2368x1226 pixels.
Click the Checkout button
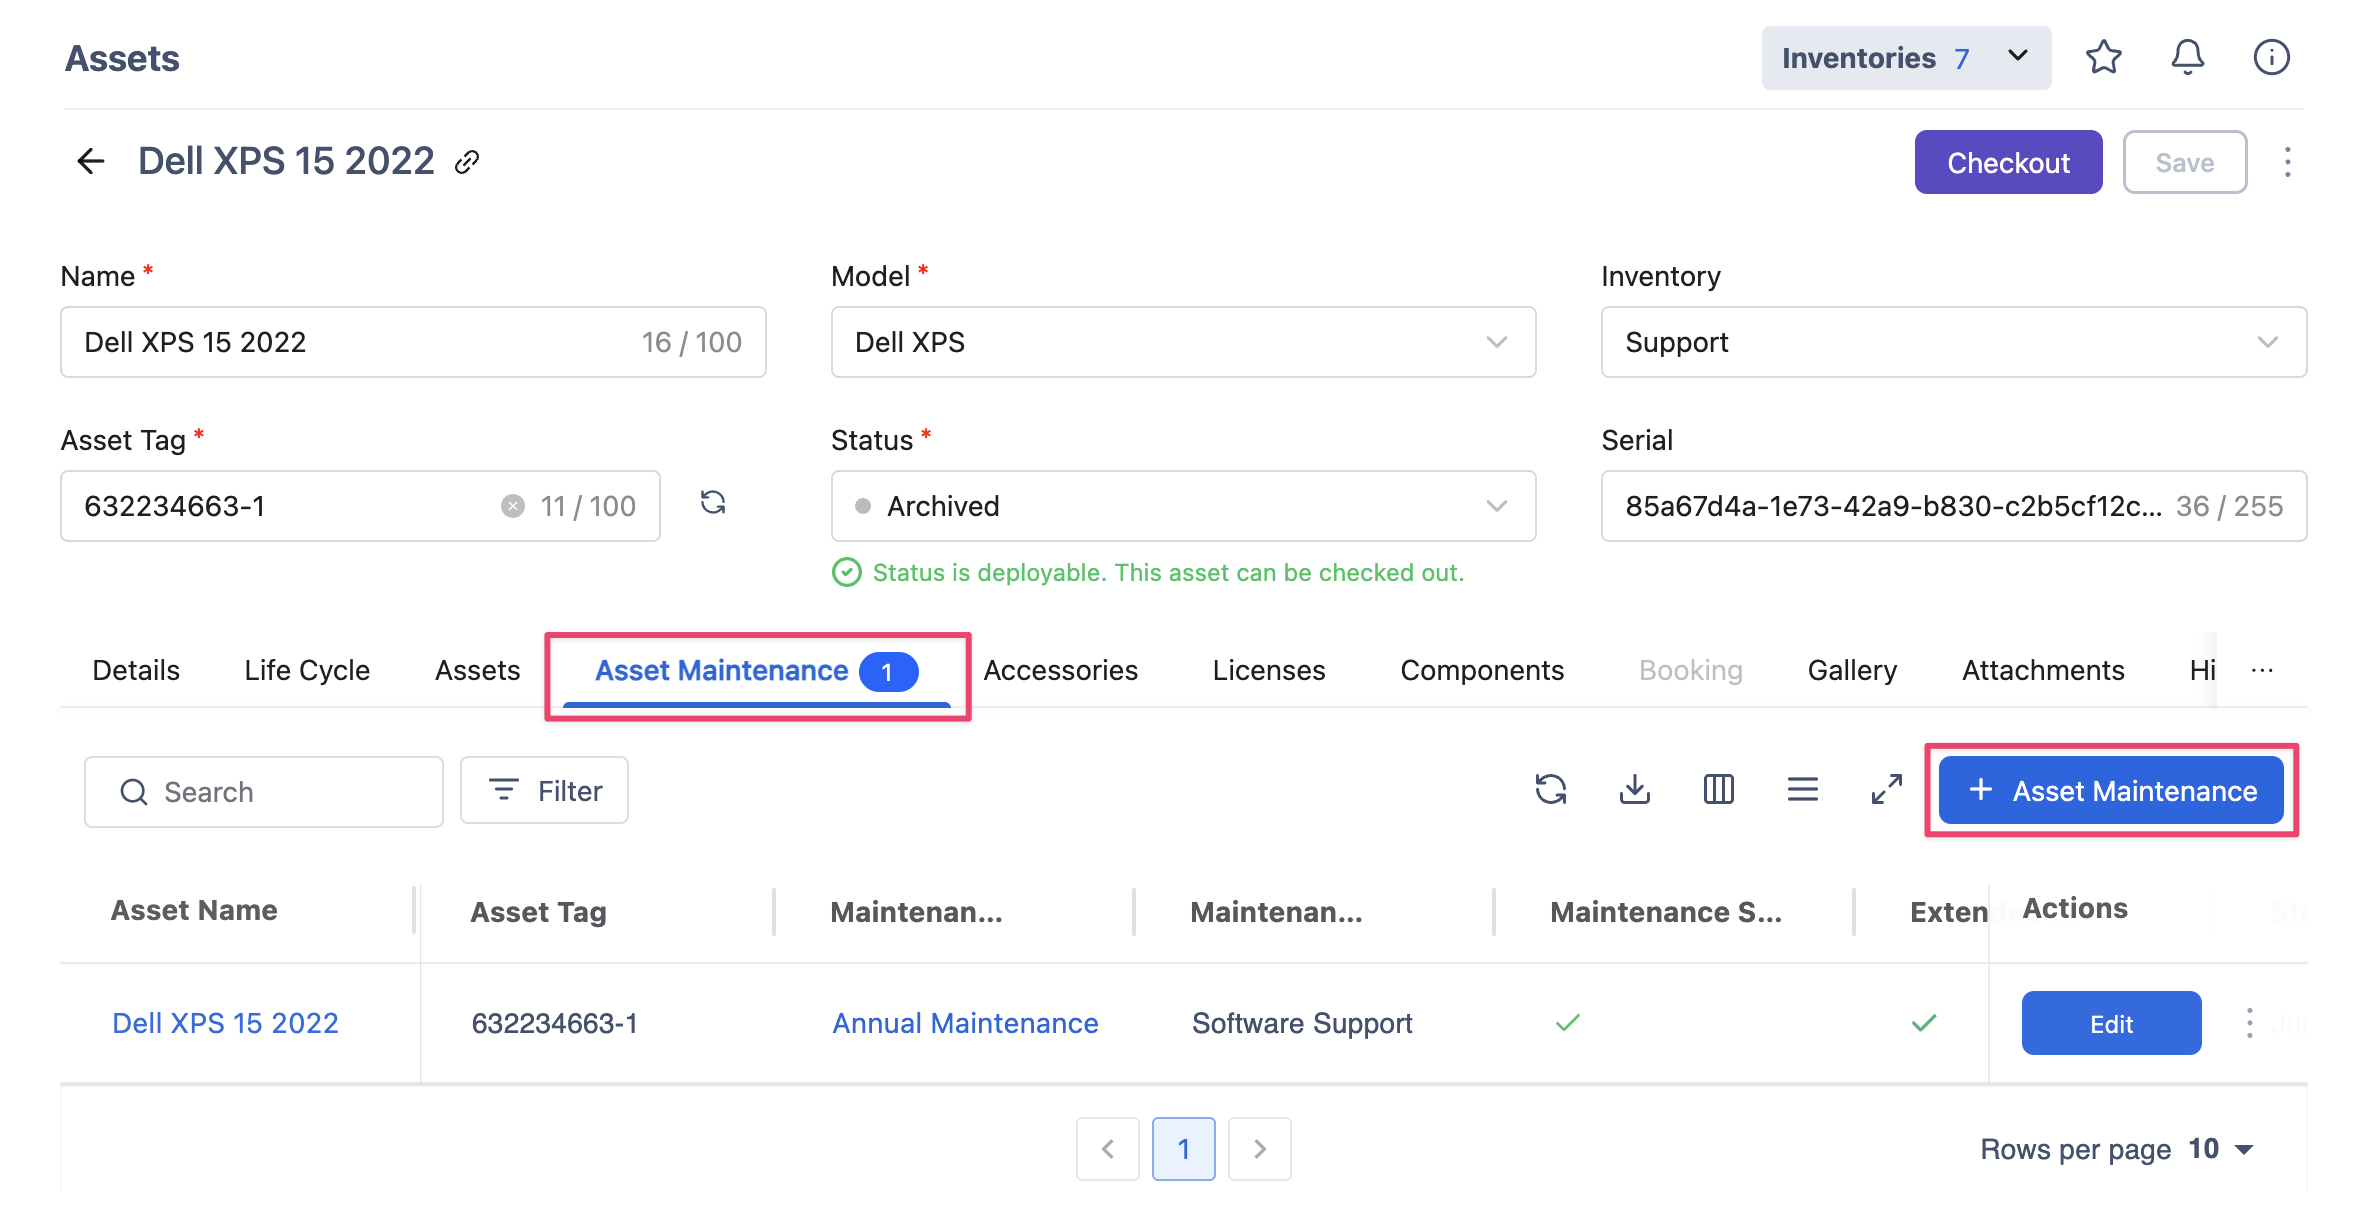pos(2008,162)
